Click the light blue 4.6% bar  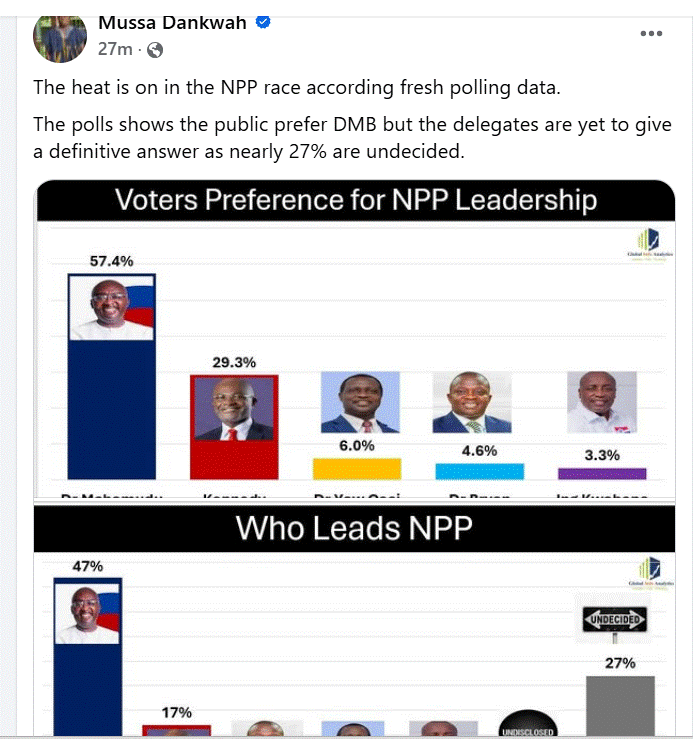coord(479,471)
